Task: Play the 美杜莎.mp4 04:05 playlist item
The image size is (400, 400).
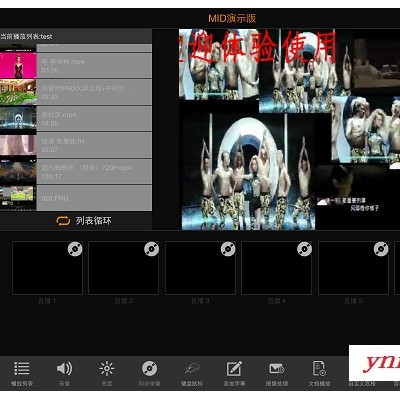Action: coord(94,119)
